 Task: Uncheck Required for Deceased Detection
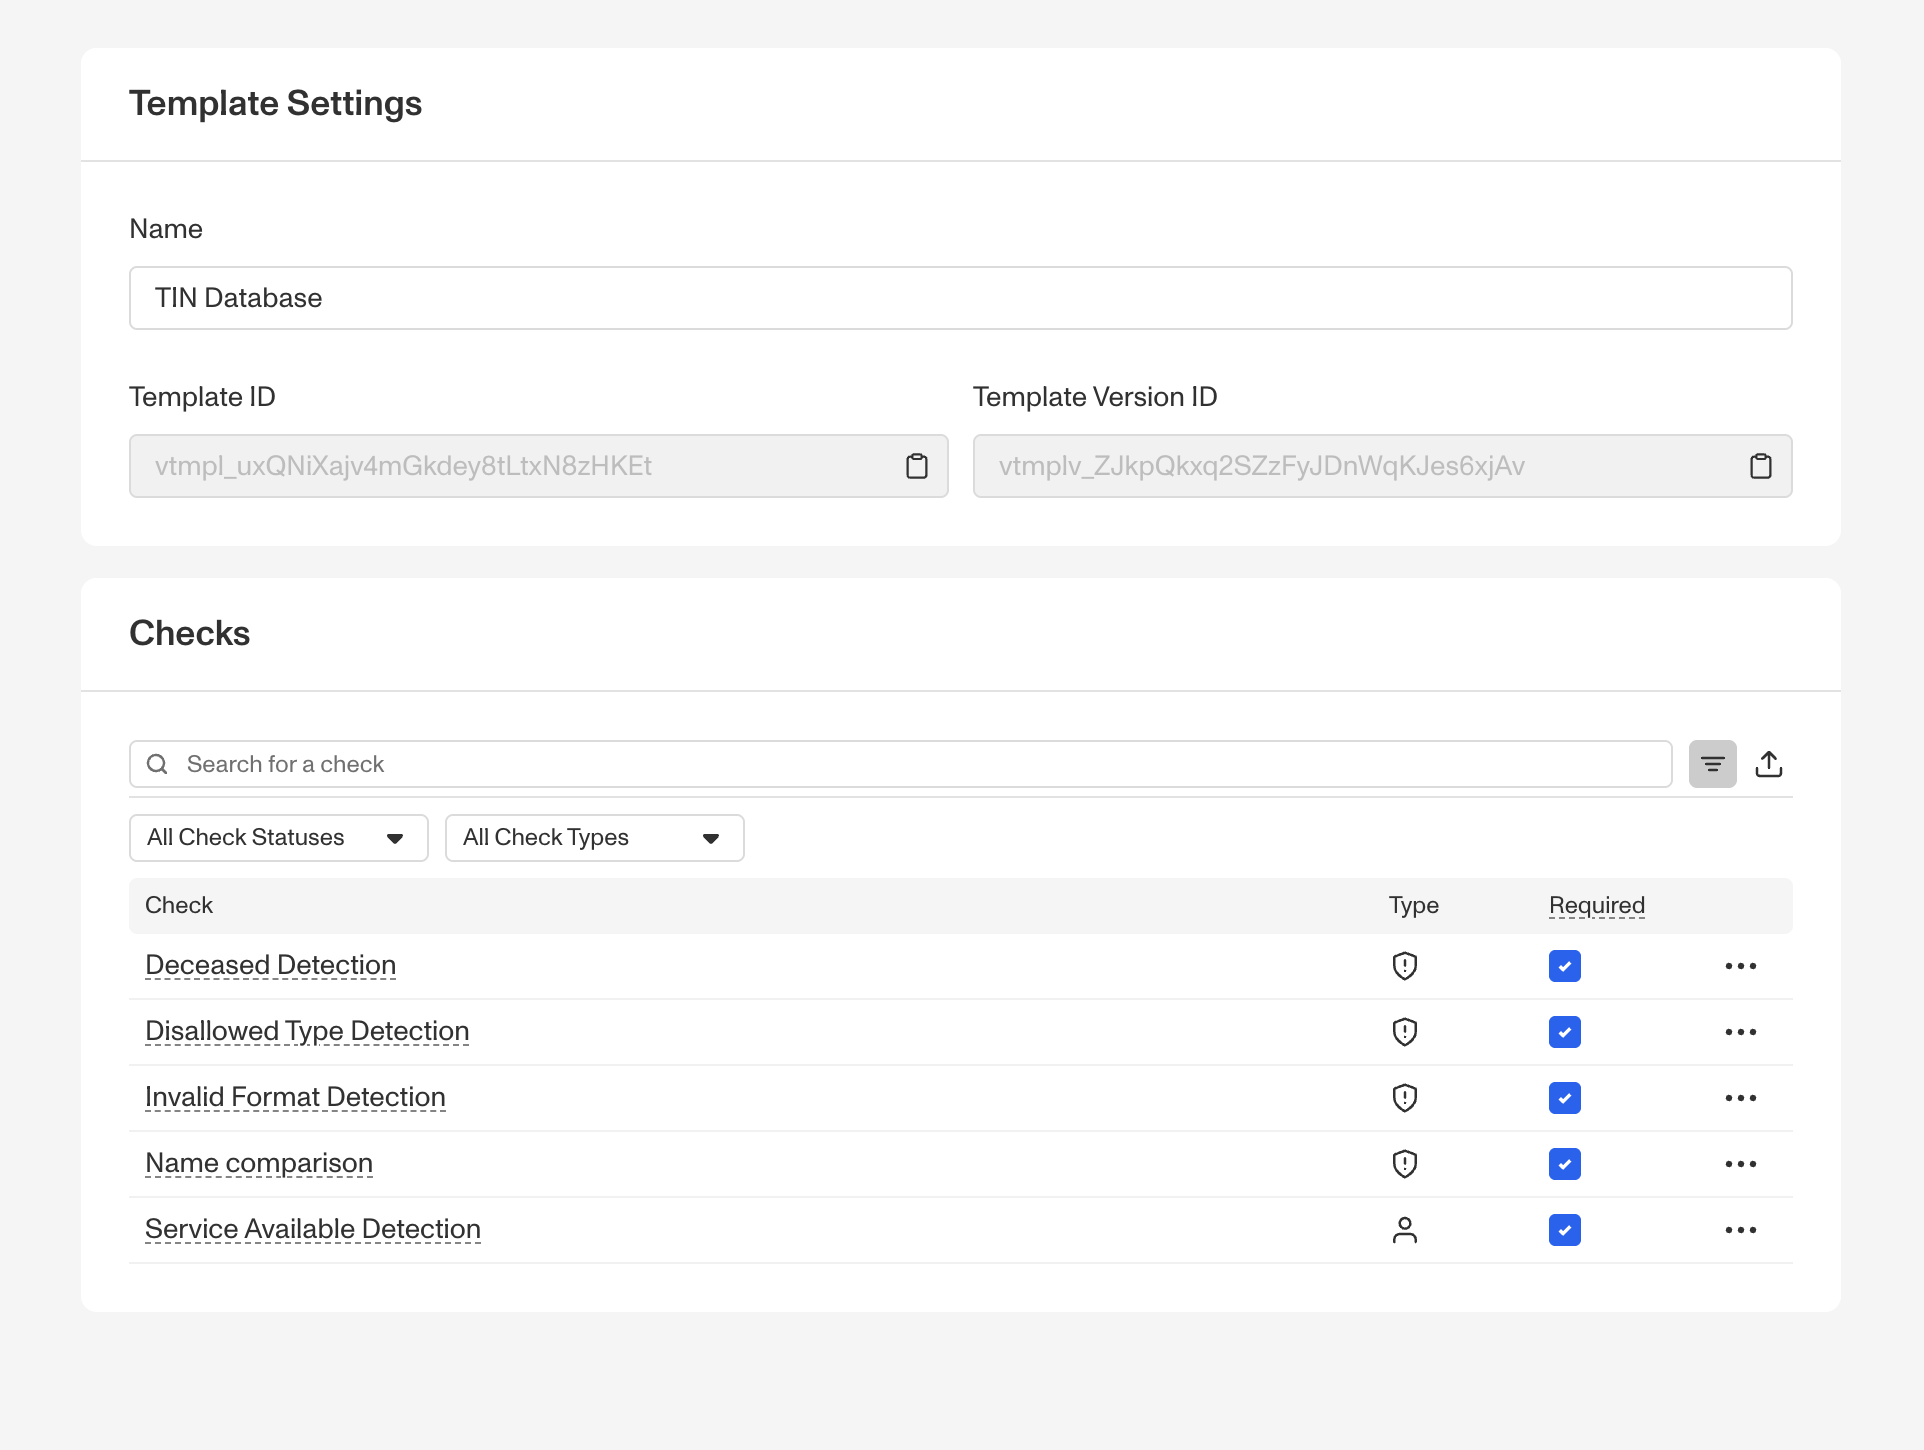pyautogui.click(x=1564, y=966)
